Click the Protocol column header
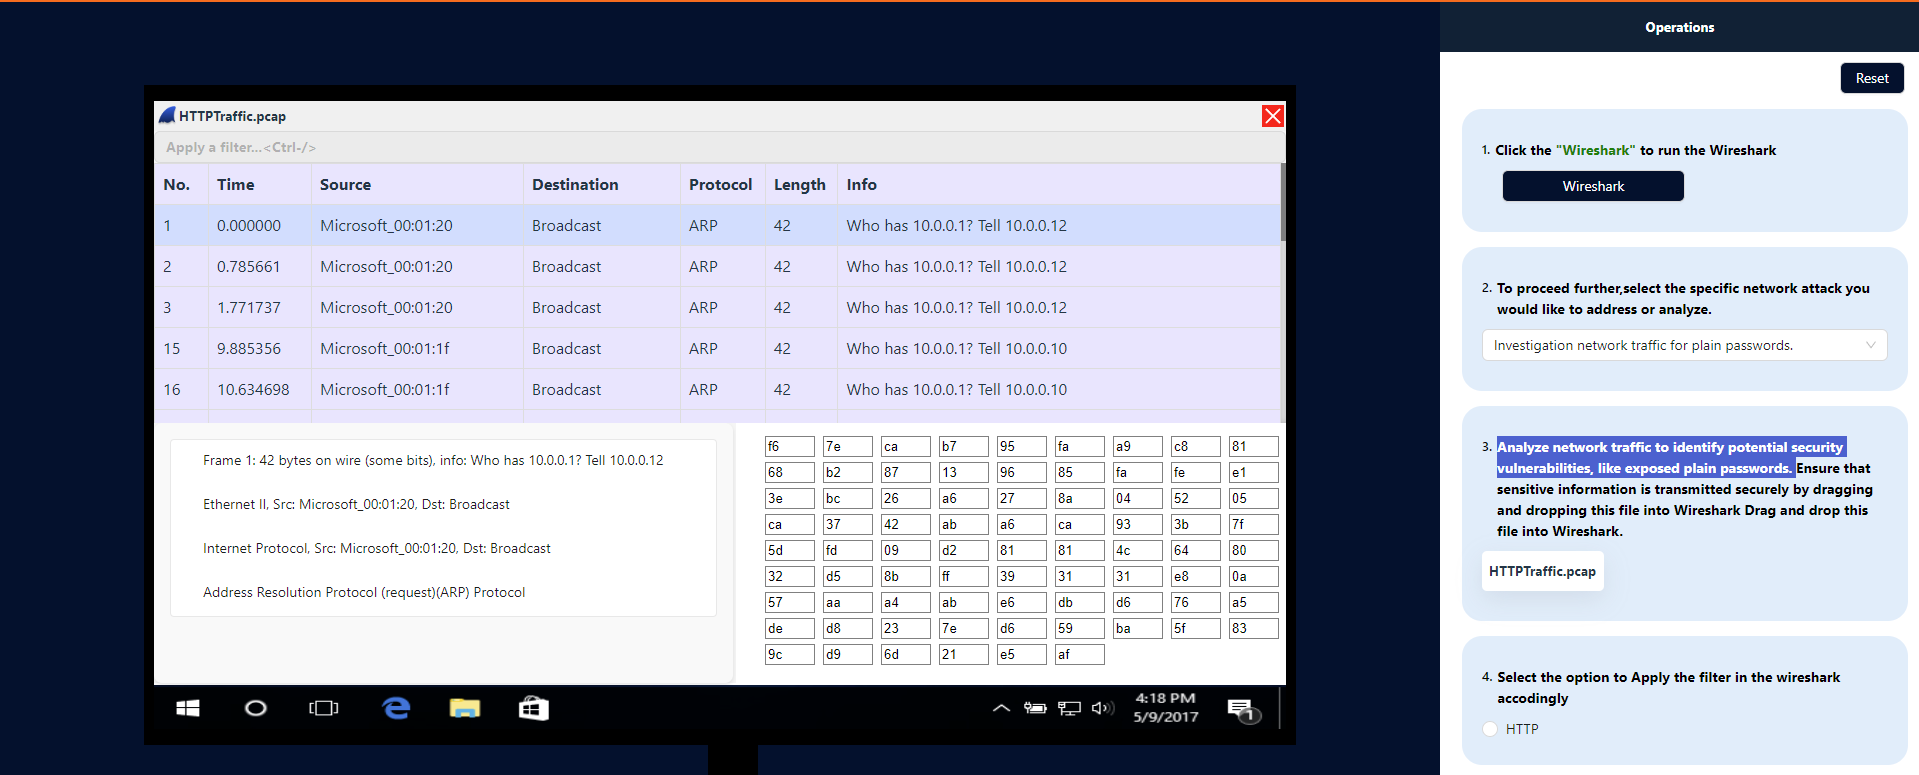The image size is (1919, 775). pos(720,184)
